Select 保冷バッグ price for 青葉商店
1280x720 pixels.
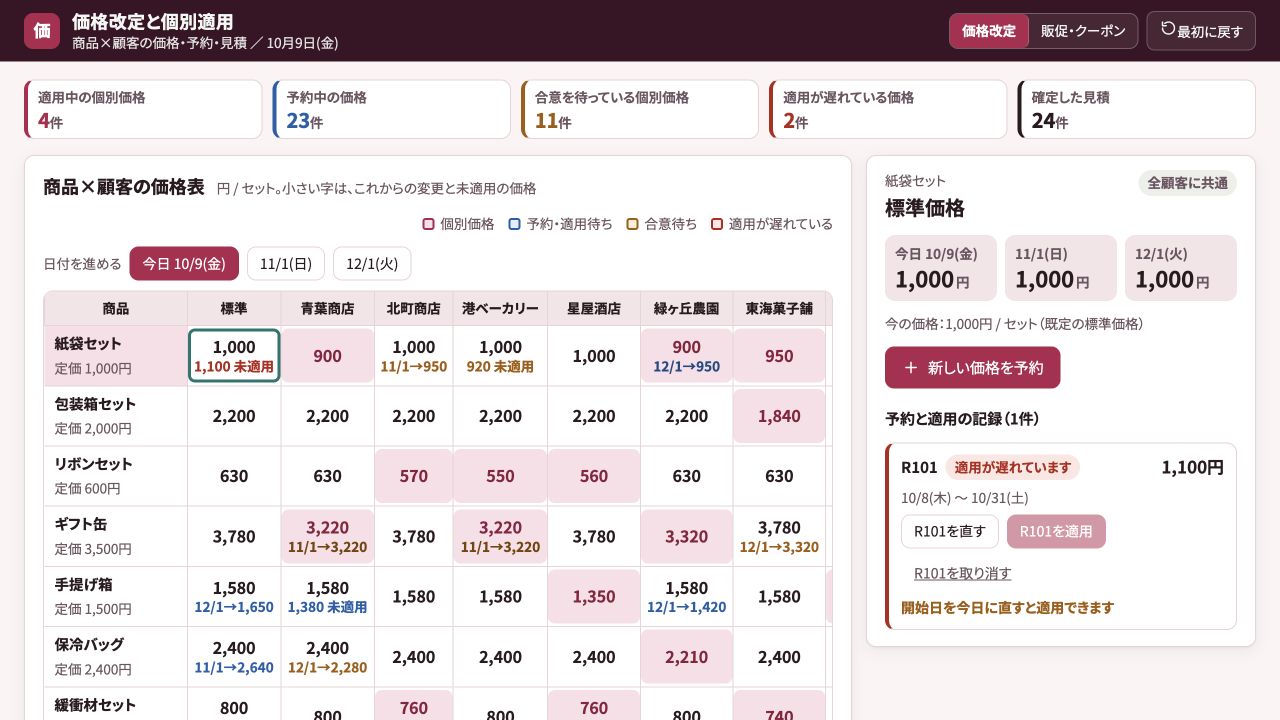(x=327, y=657)
